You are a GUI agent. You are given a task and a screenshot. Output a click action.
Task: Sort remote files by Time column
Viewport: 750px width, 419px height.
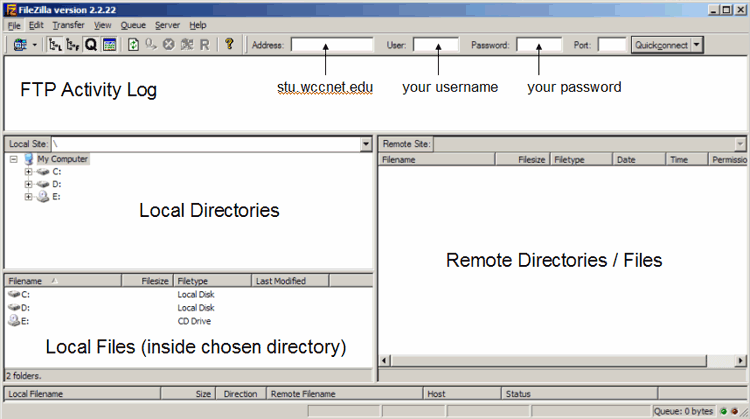pos(686,159)
